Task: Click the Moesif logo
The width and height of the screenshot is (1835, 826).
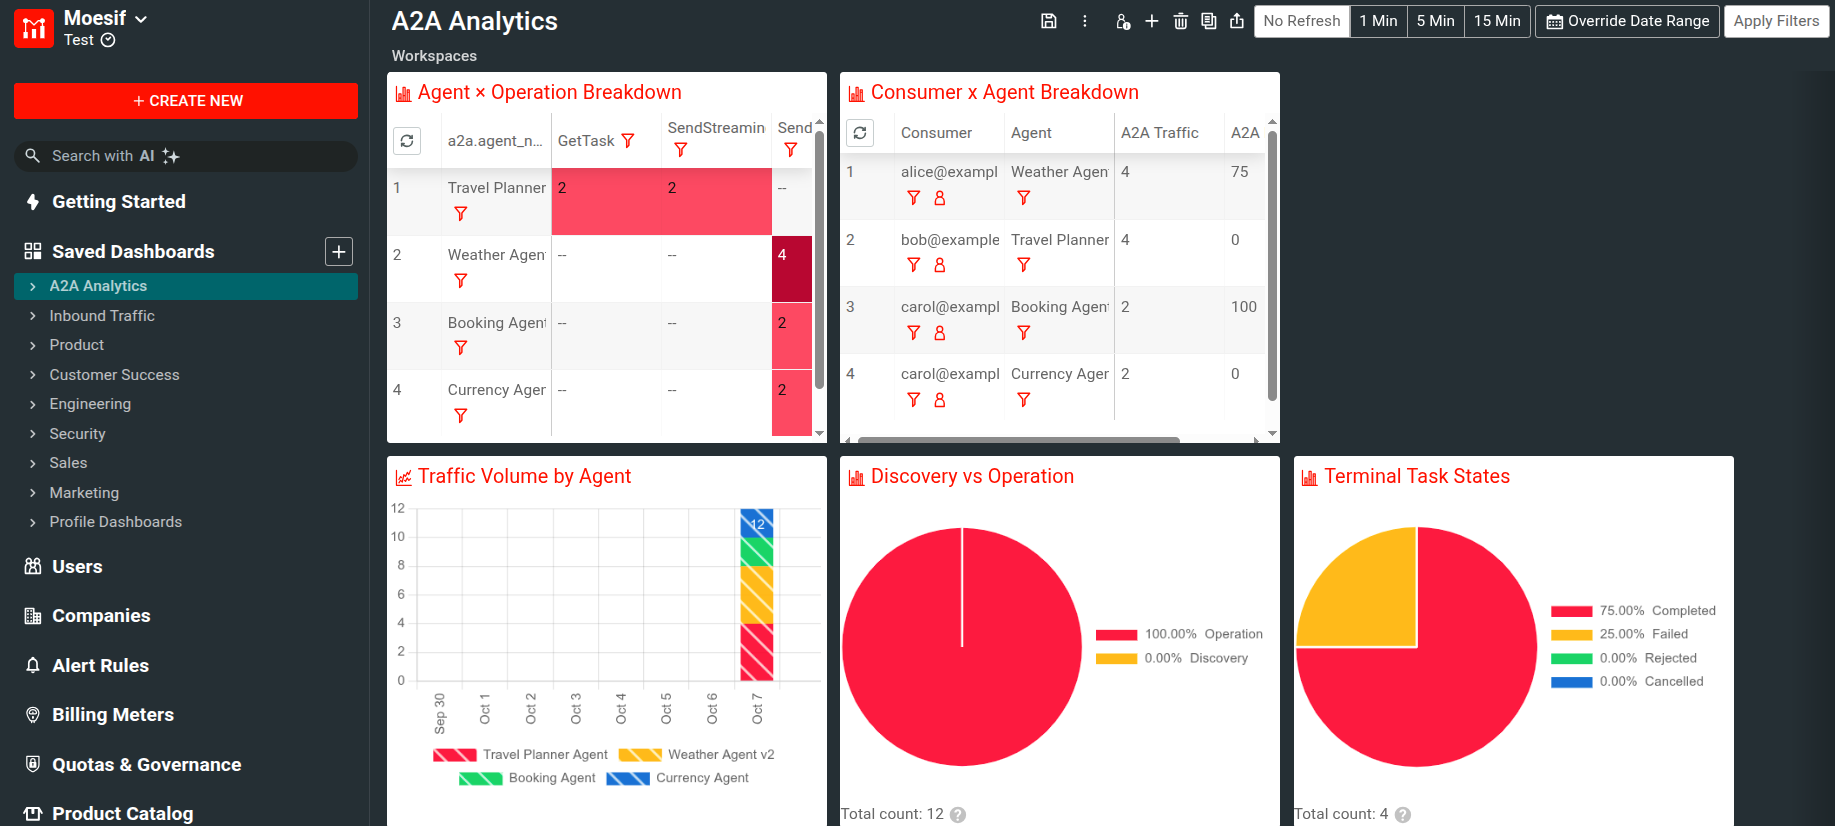Action: pyautogui.click(x=34, y=28)
